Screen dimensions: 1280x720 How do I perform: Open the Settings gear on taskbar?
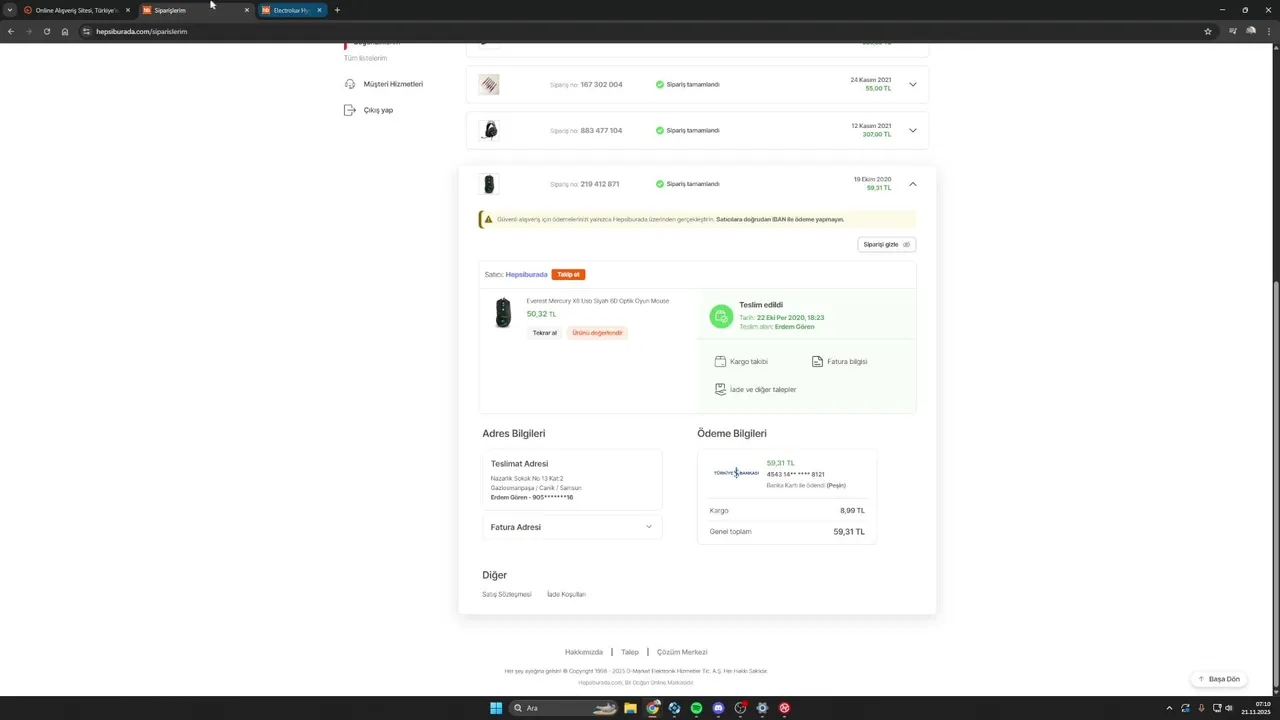point(762,708)
